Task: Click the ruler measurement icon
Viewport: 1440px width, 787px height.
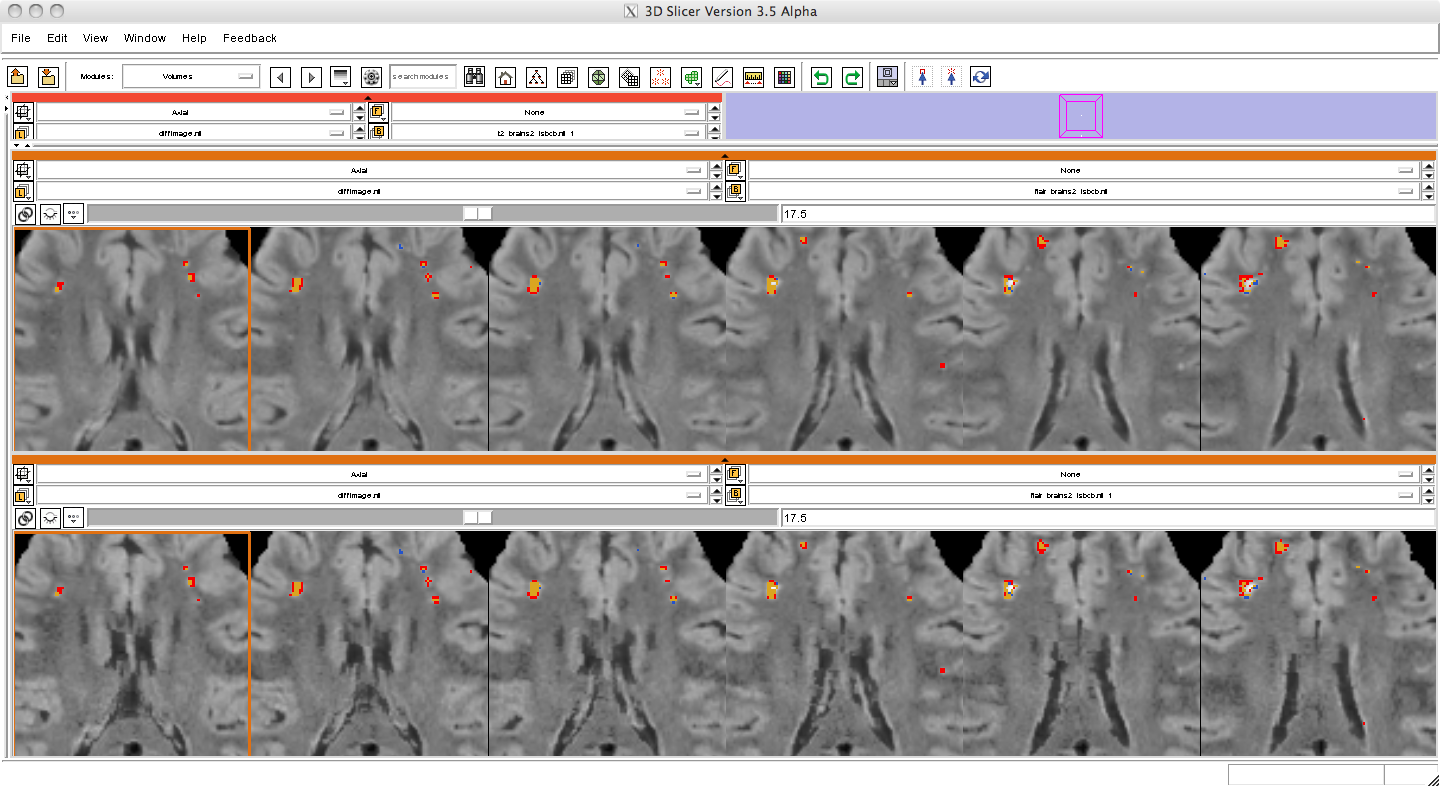Action: [753, 77]
